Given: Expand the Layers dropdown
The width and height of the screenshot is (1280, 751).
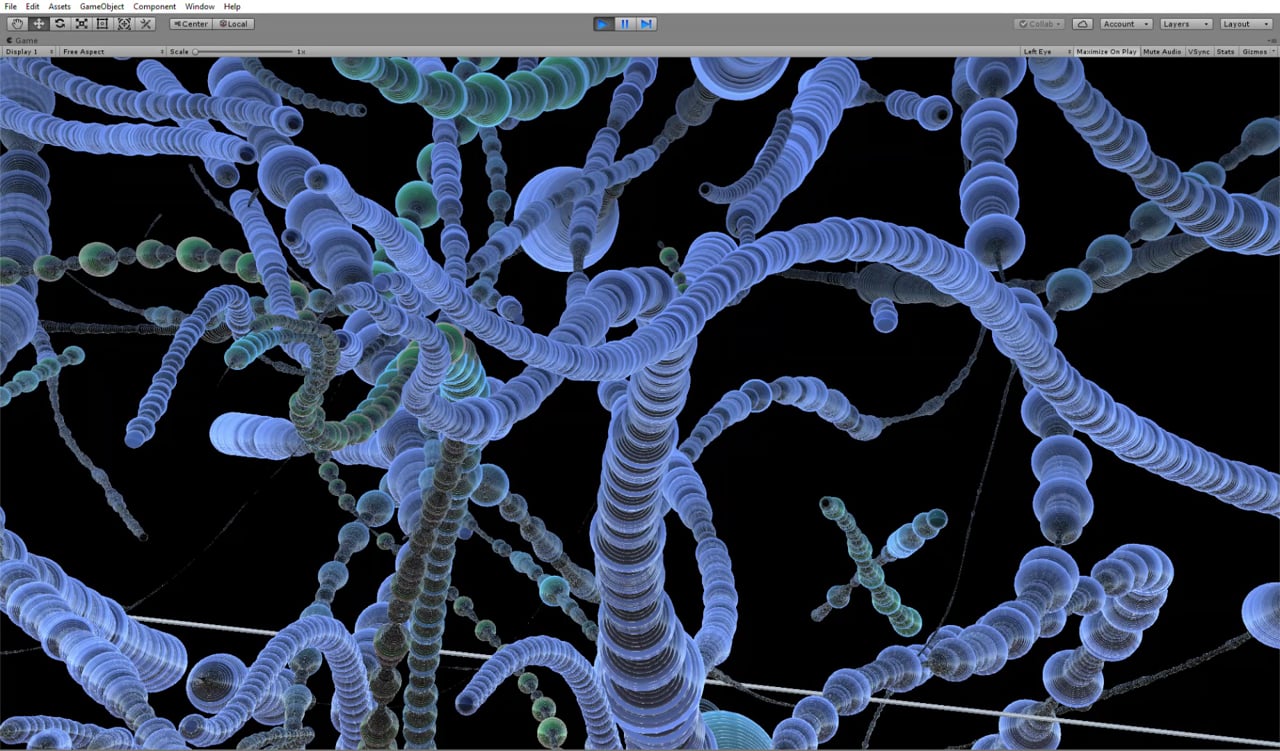Looking at the screenshot, I should [x=1184, y=24].
